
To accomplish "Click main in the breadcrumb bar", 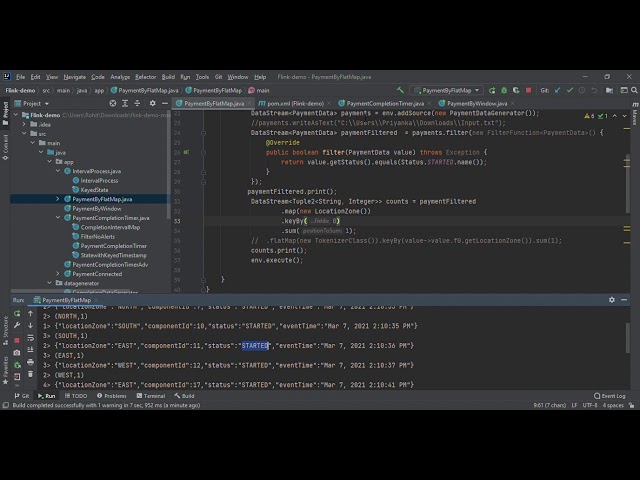I will coord(259,90).
